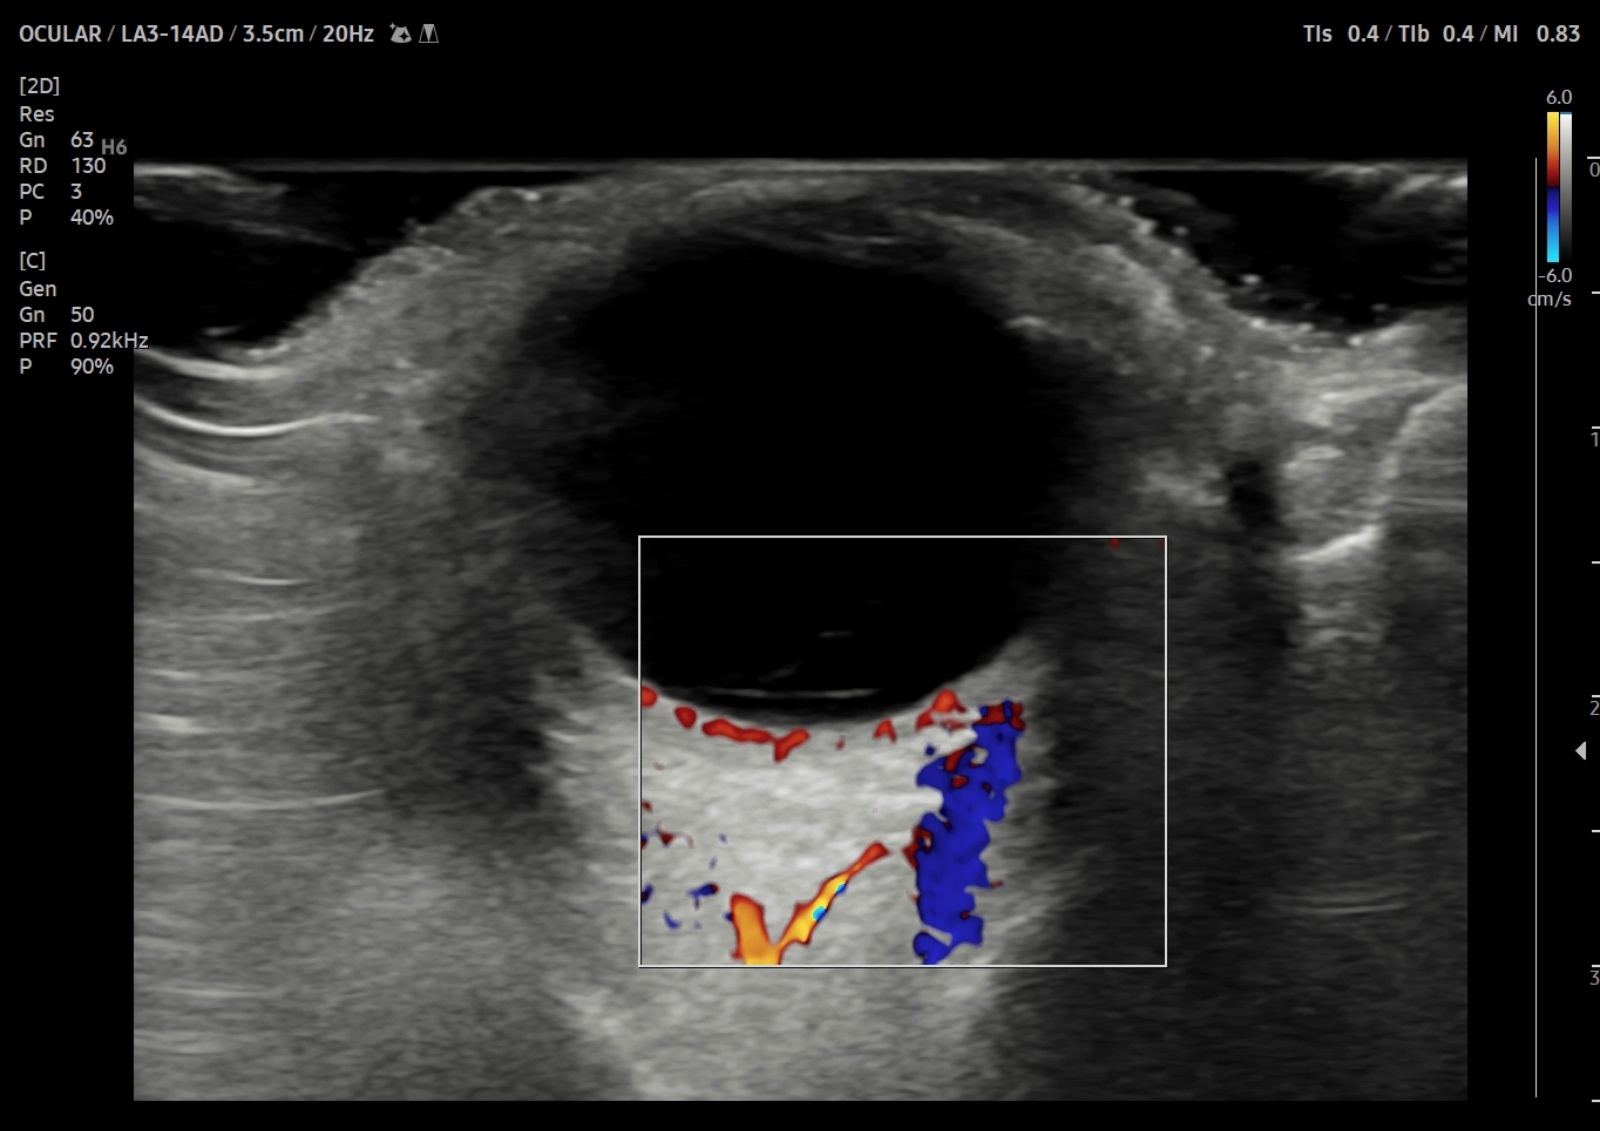Select the 3.5cm depth readout
The image size is (1600, 1131).
pos(272,34)
